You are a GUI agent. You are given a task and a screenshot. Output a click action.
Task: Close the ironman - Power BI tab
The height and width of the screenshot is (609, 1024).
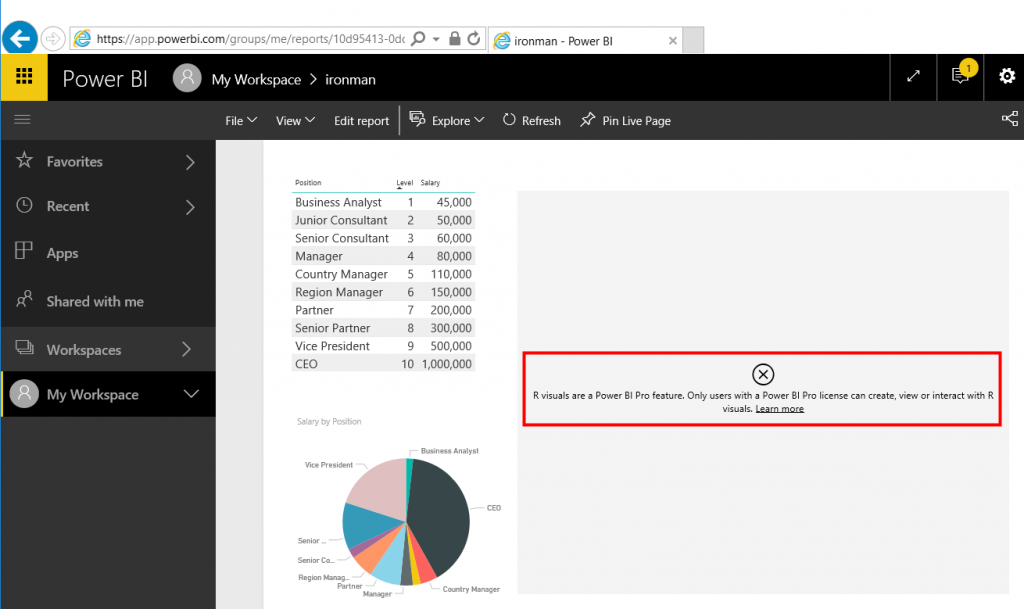click(673, 40)
